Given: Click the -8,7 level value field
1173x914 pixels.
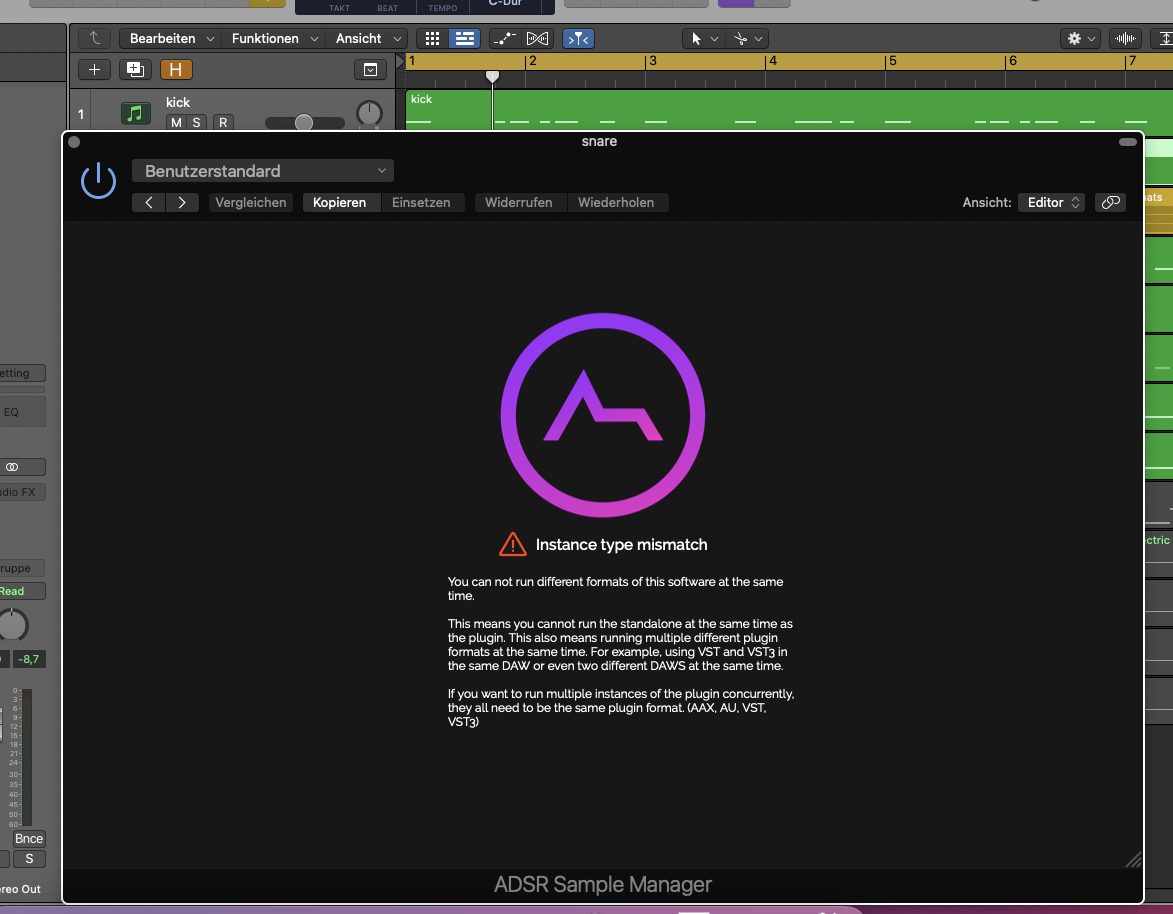Looking at the screenshot, I should tap(29, 659).
